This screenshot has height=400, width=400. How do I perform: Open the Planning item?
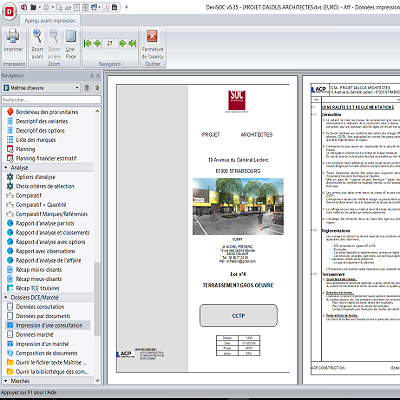click(25, 149)
